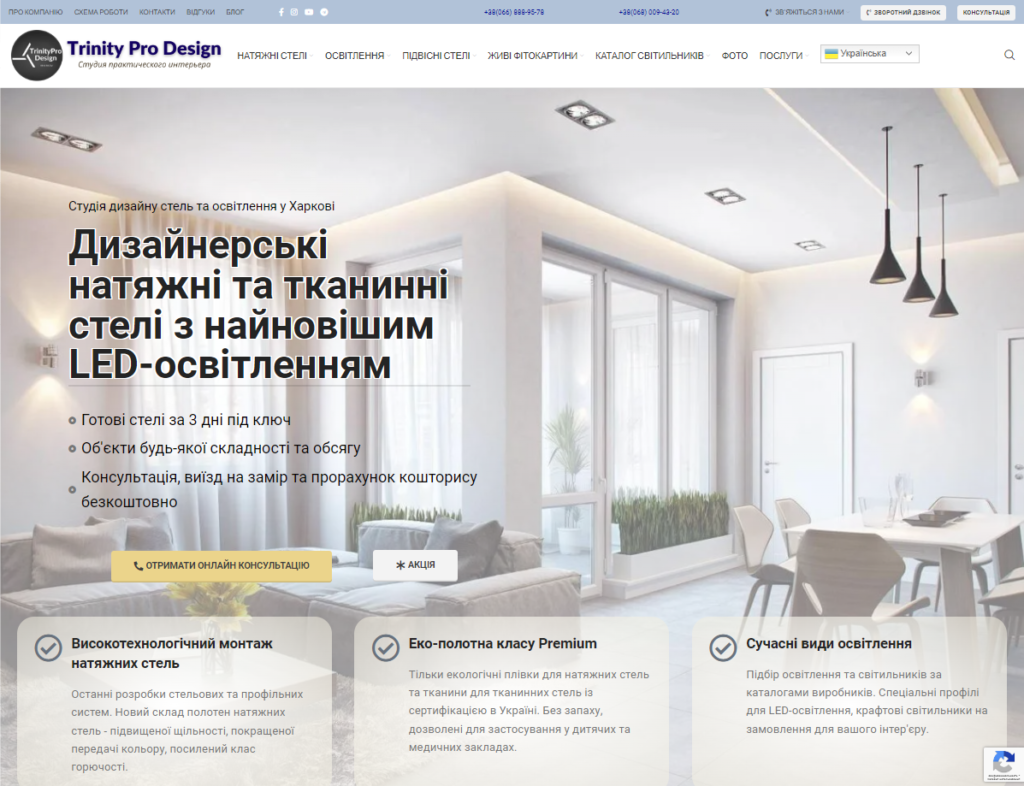Expand the Натяжні стелі menu
1024x786 pixels.
coord(273,56)
